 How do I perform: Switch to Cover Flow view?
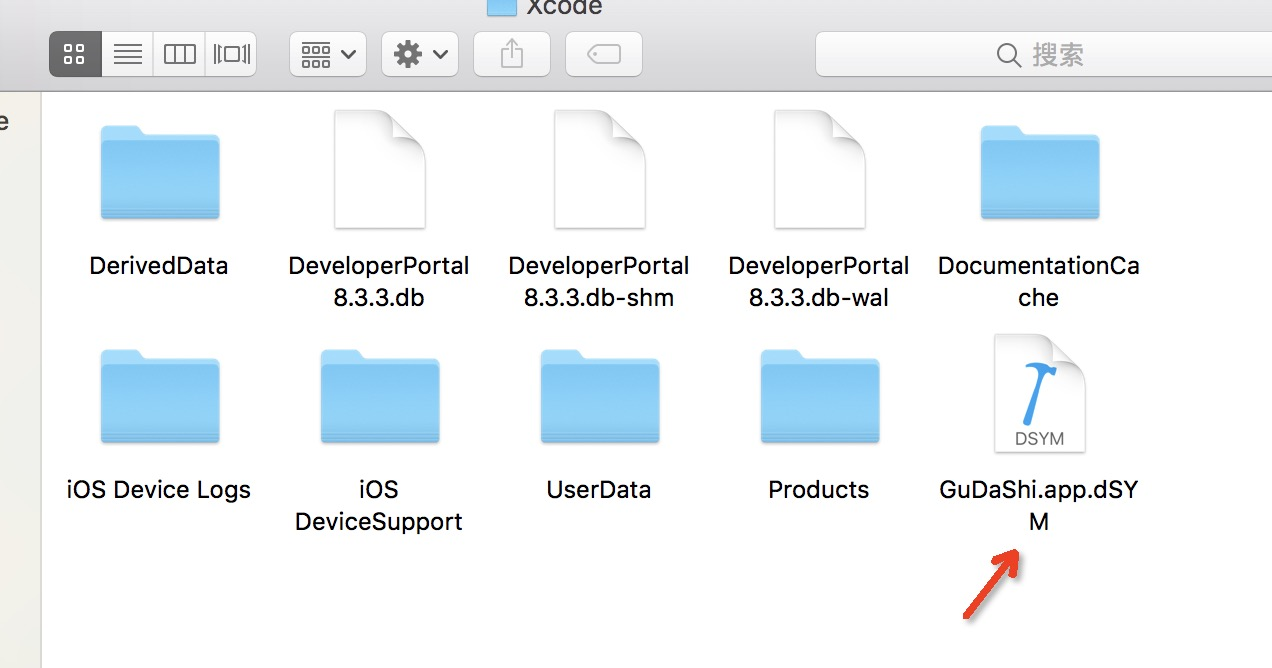[231, 54]
